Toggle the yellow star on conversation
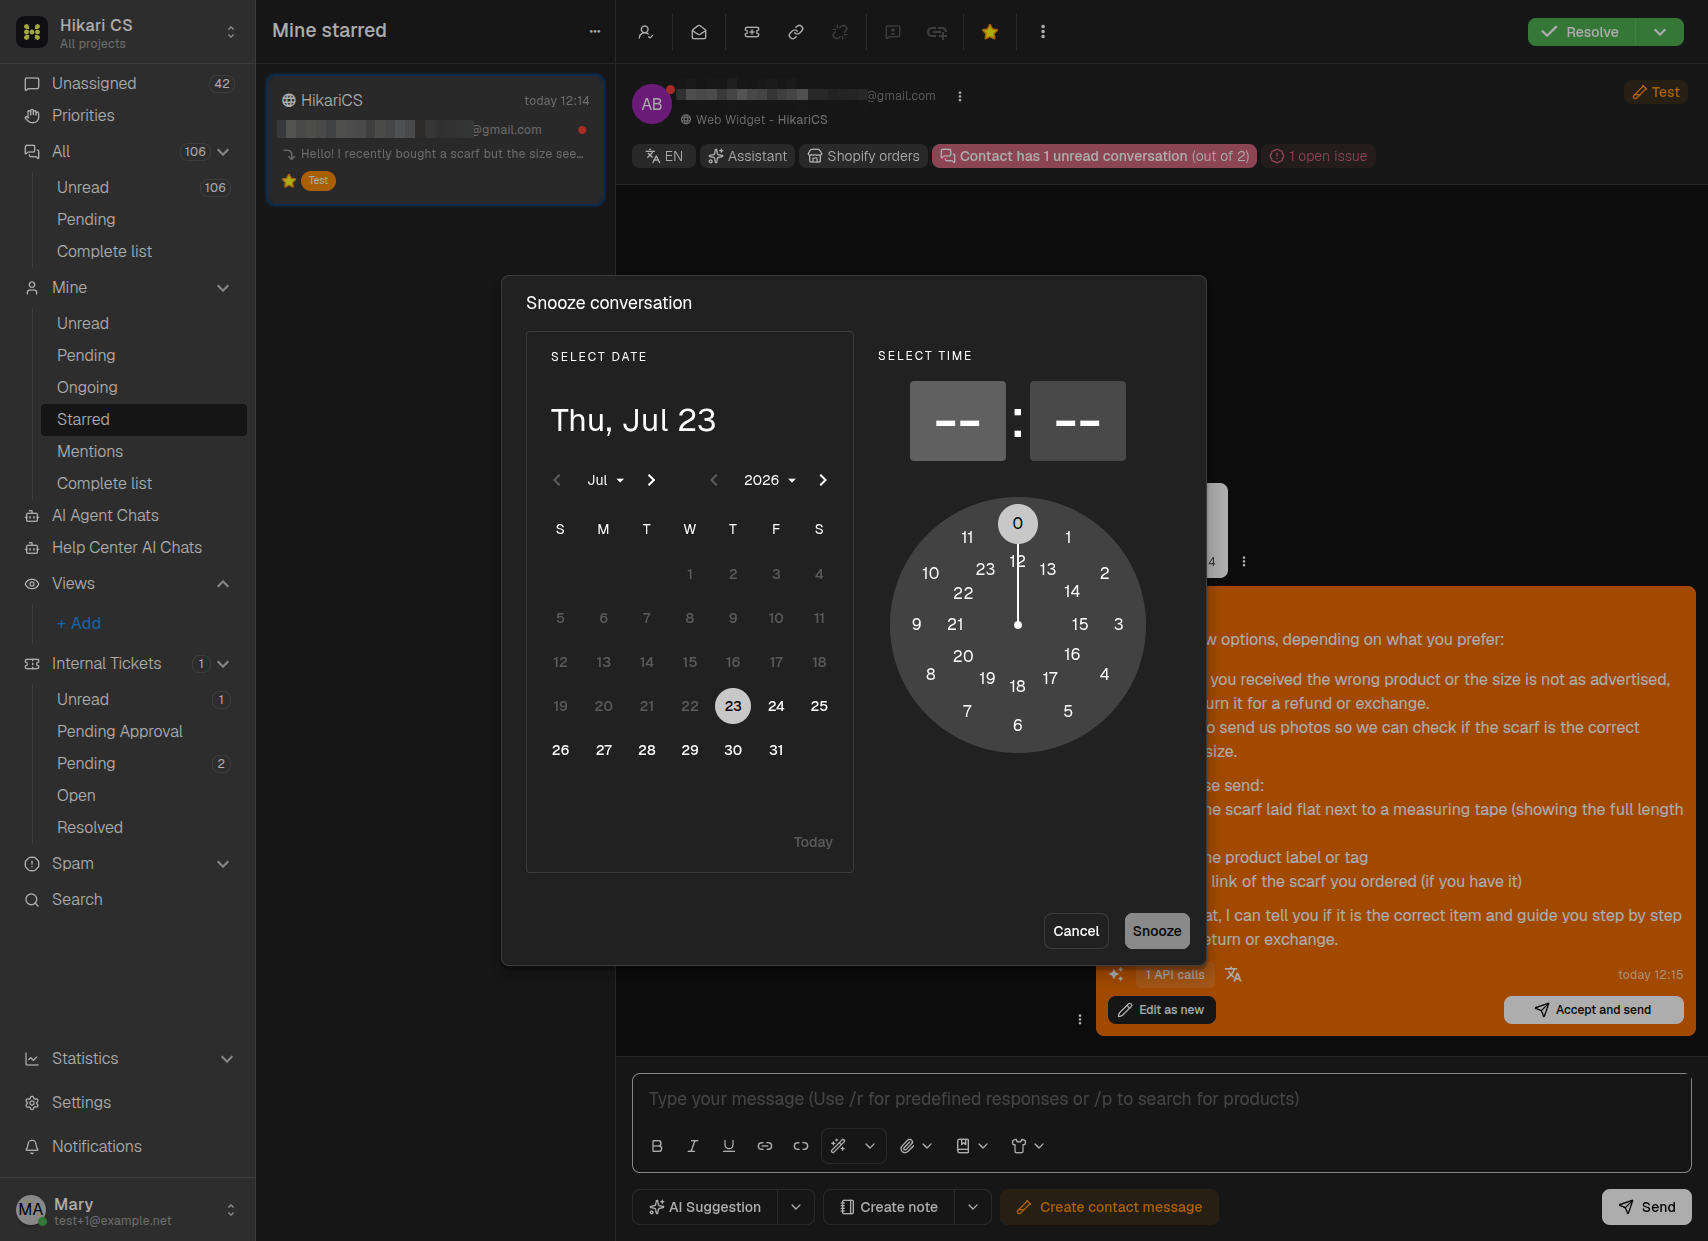The width and height of the screenshot is (1708, 1241). pos(990,32)
